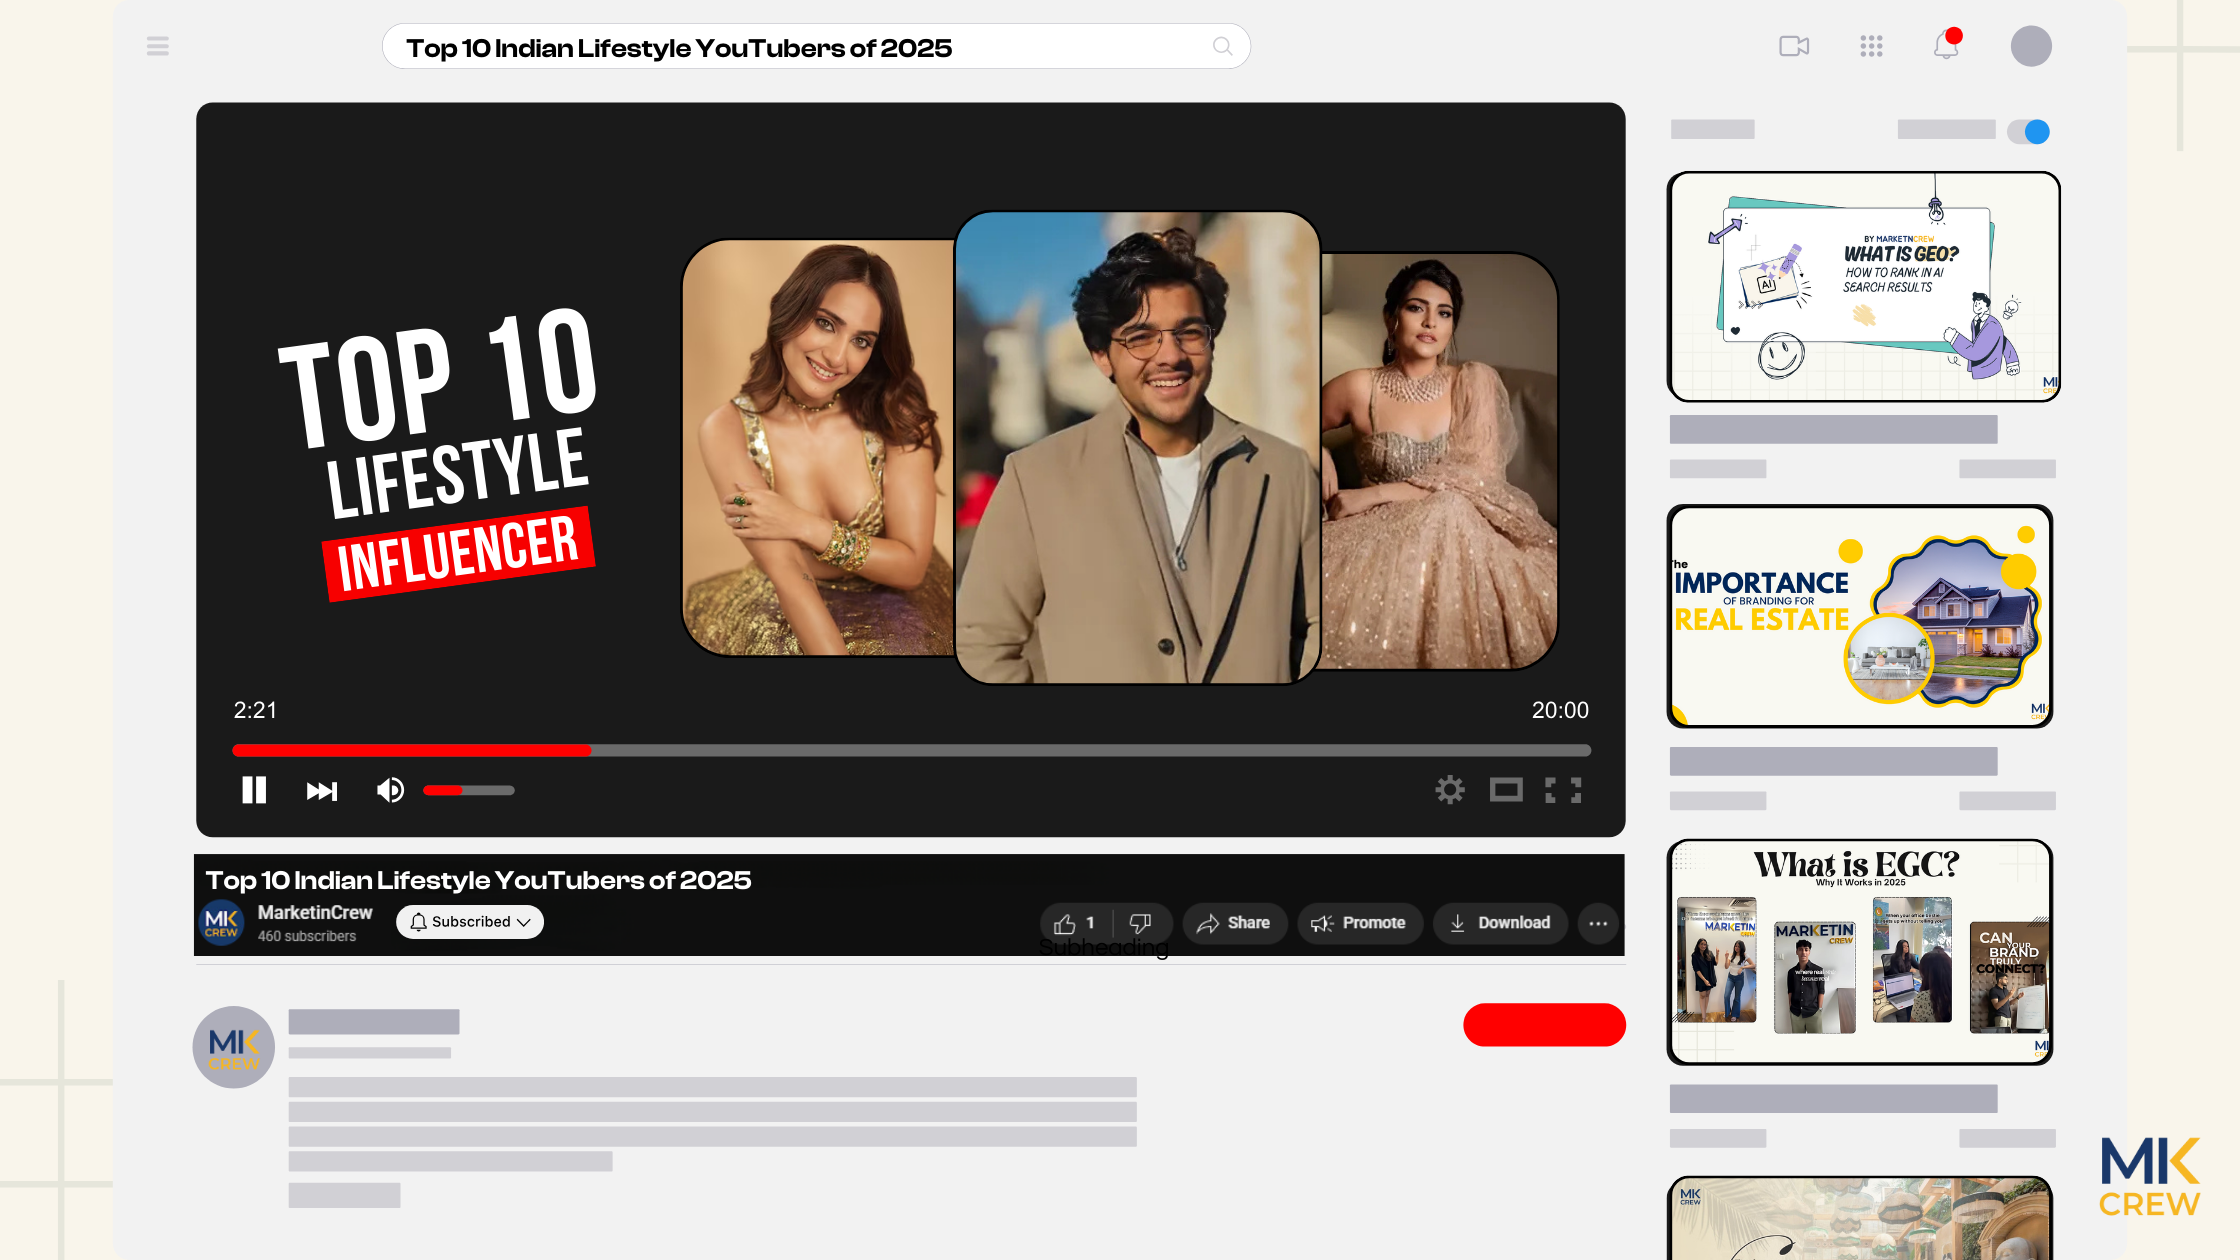Image resolution: width=2240 pixels, height=1260 pixels.
Task: Open the What is GEO thumbnail
Action: pos(1863,287)
